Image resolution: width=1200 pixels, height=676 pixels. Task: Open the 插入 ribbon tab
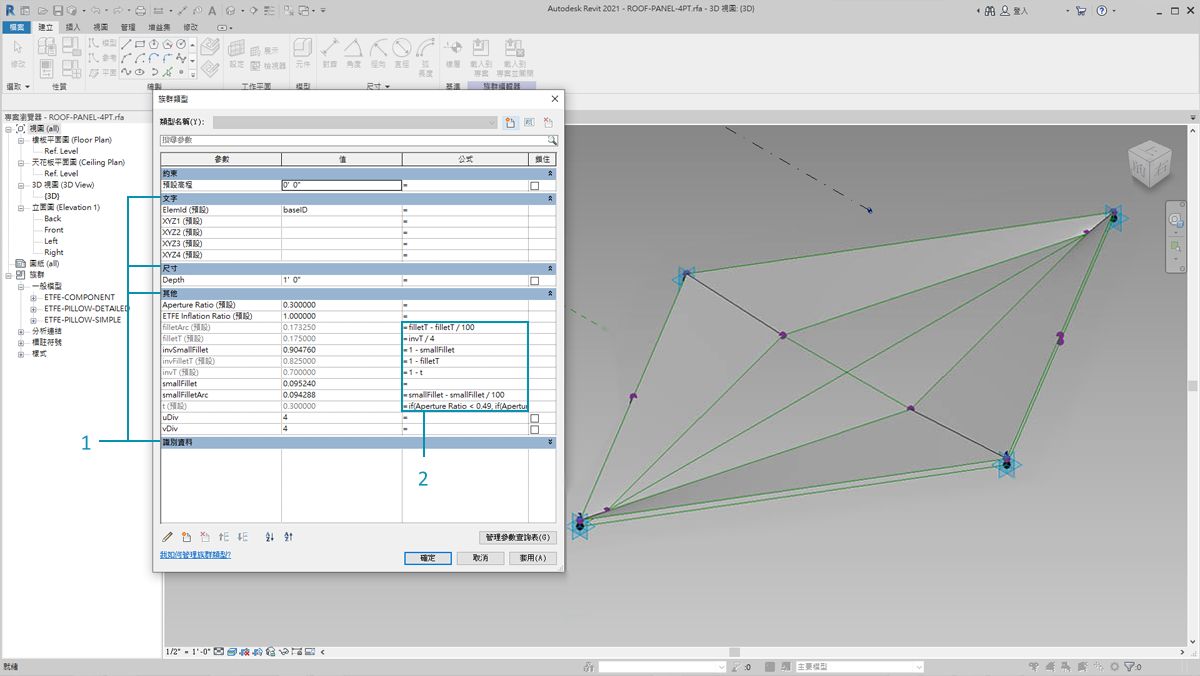73,27
